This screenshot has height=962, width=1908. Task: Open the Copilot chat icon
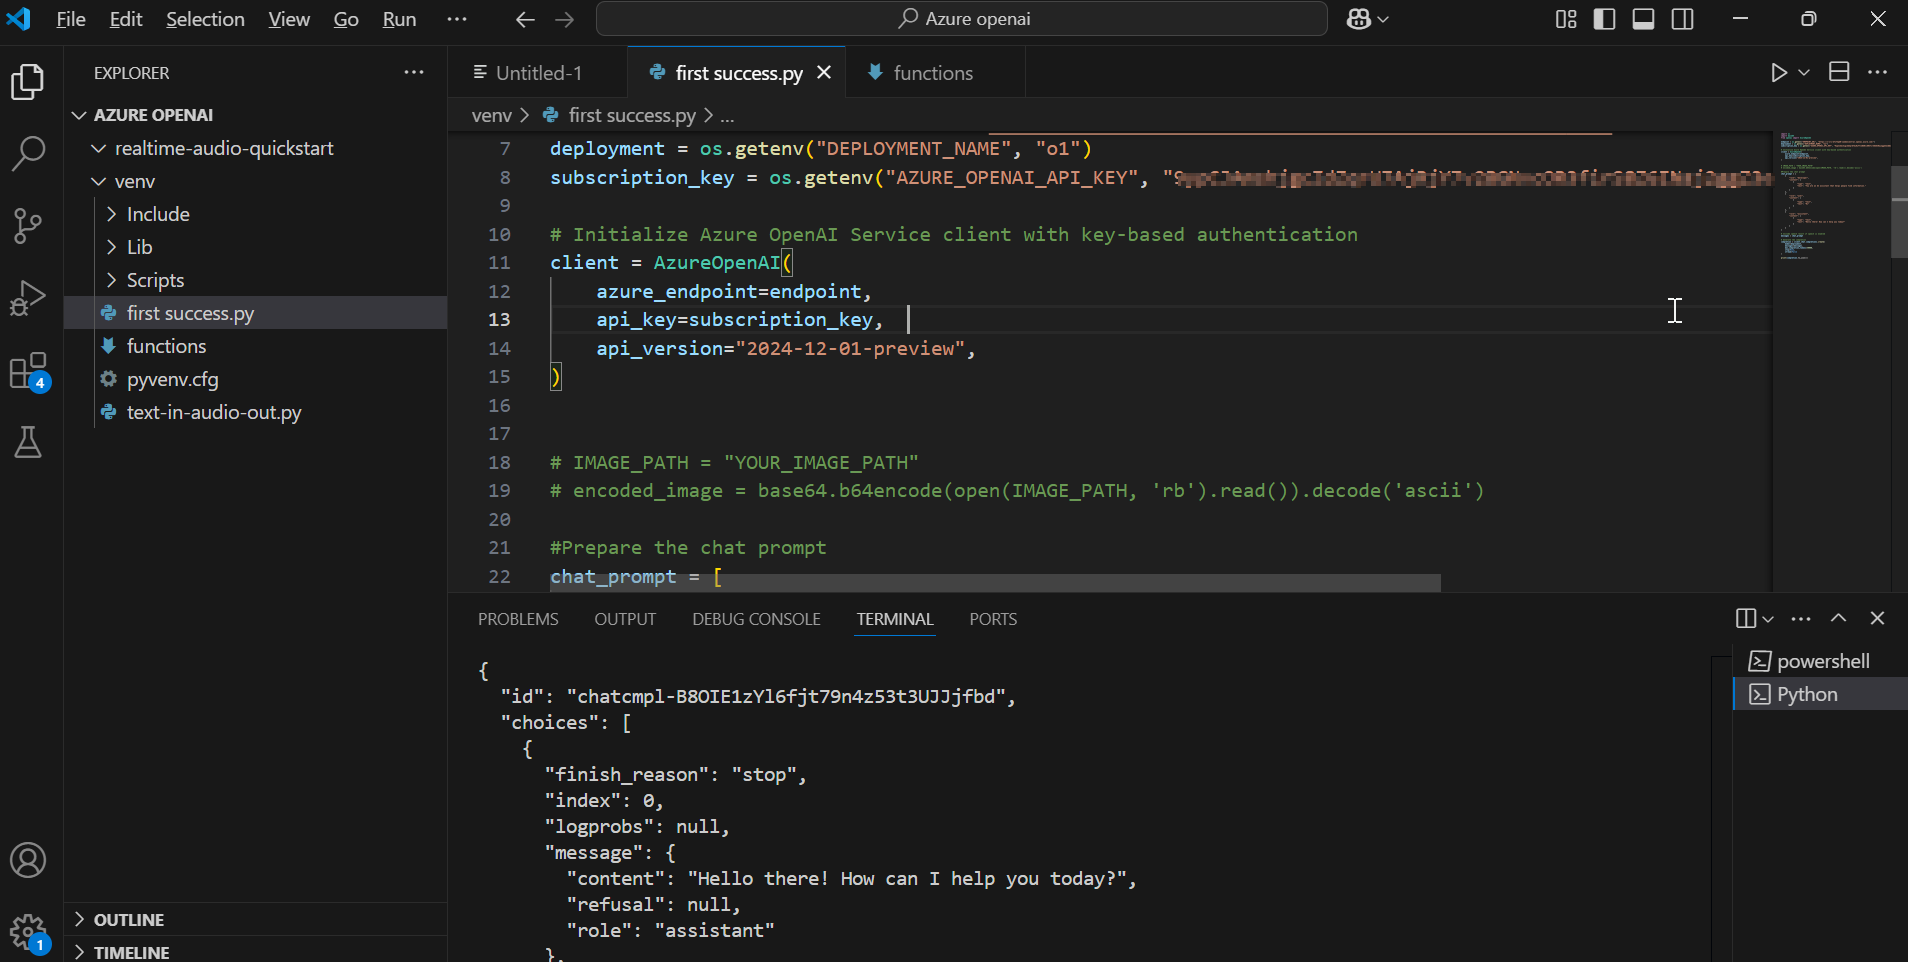pyautogui.click(x=1358, y=19)
